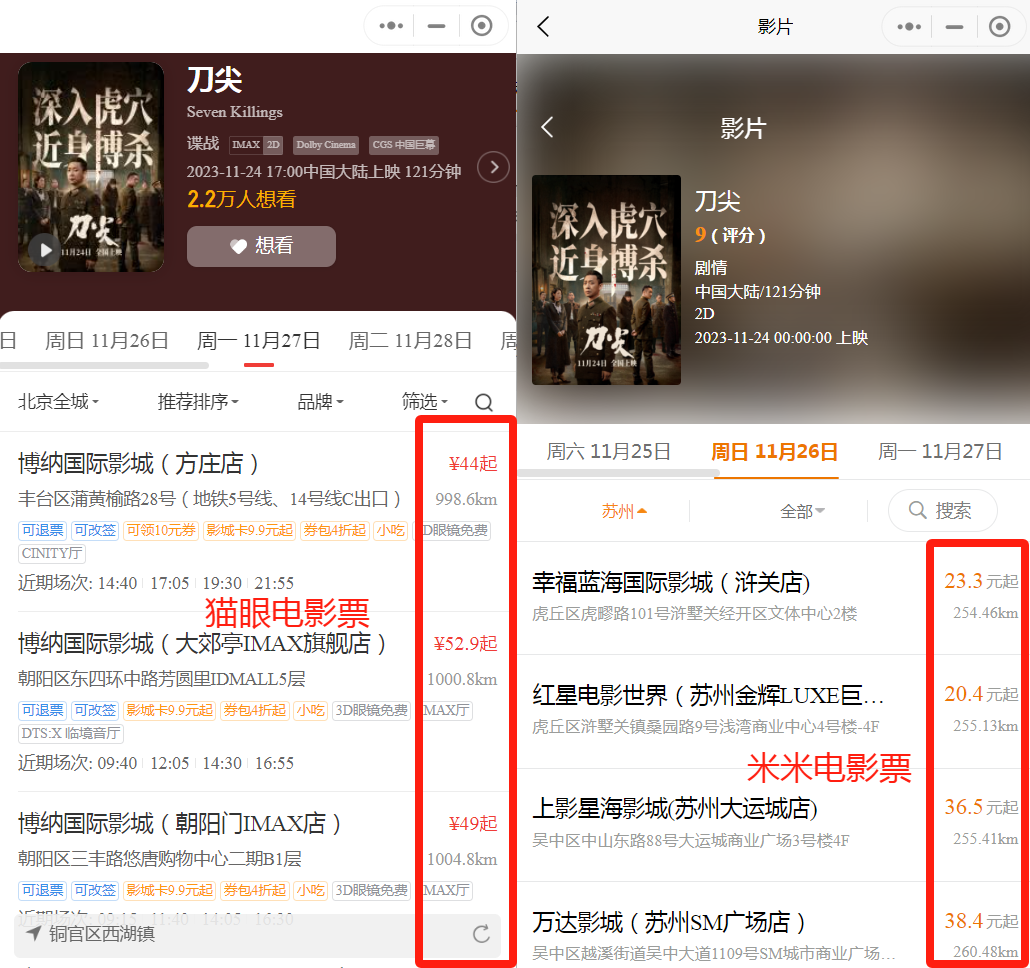
Task: Open the 苏州 city selector
Action: (624, 511)
